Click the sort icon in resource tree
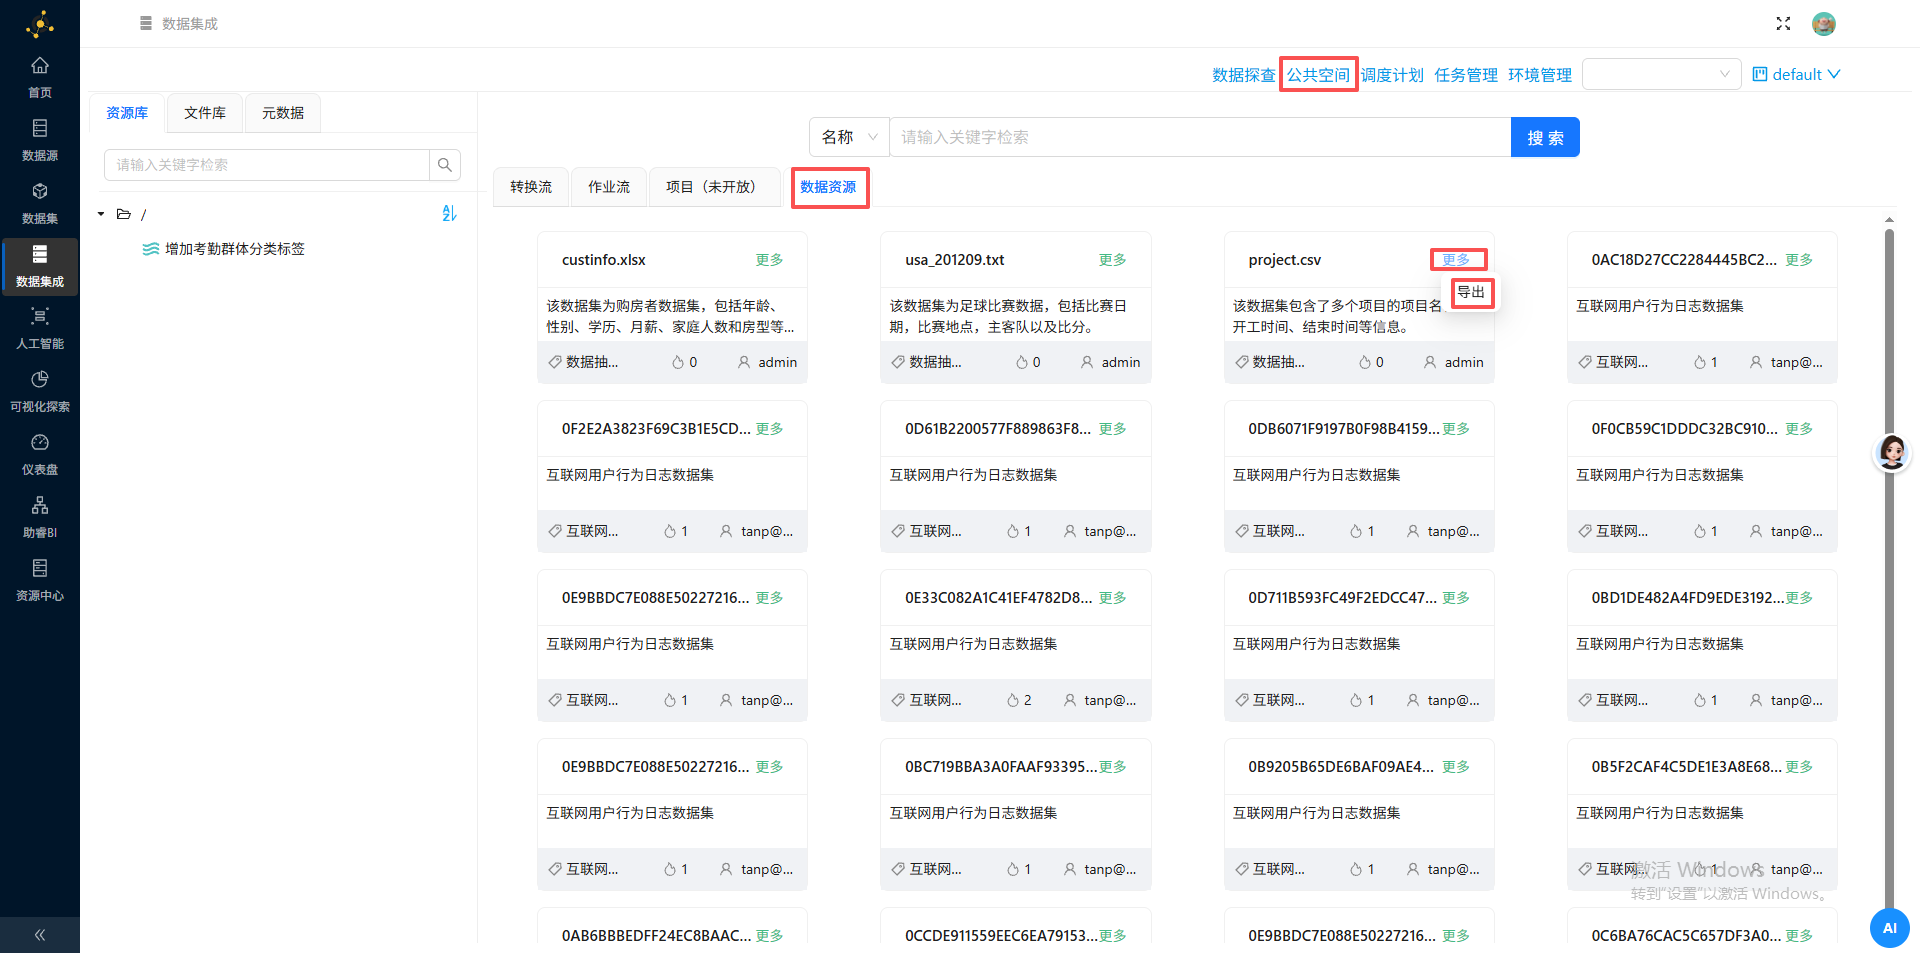The width and height of the screenshot is (1920, 953). (x=449, y=213)
